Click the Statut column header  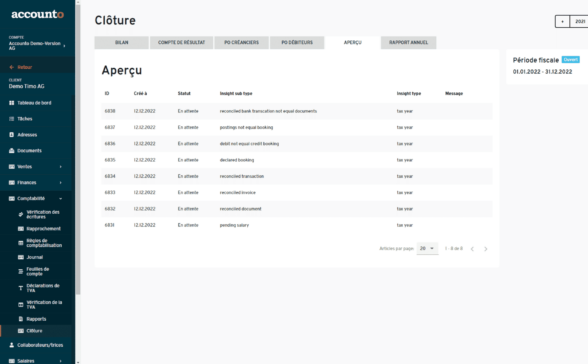(x=184, y=93)
